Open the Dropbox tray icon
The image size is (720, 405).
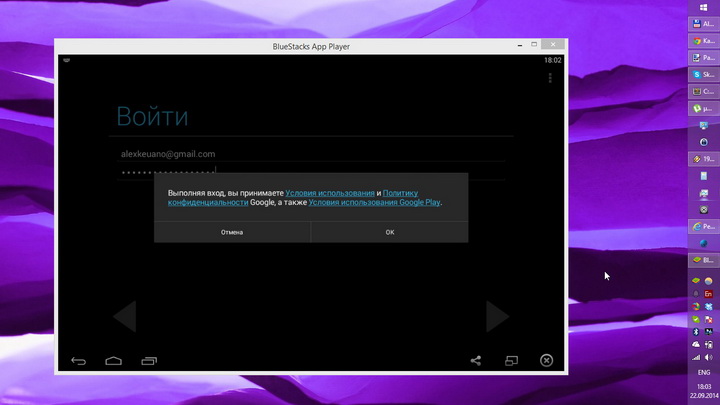coord(709,306)
